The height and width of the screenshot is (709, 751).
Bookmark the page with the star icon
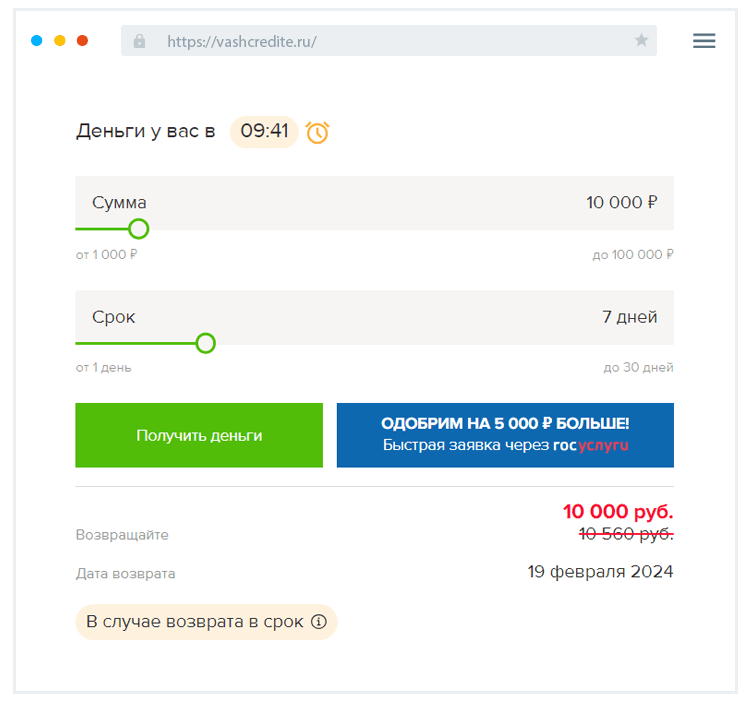pyautogui.click(x=641, y=41)
